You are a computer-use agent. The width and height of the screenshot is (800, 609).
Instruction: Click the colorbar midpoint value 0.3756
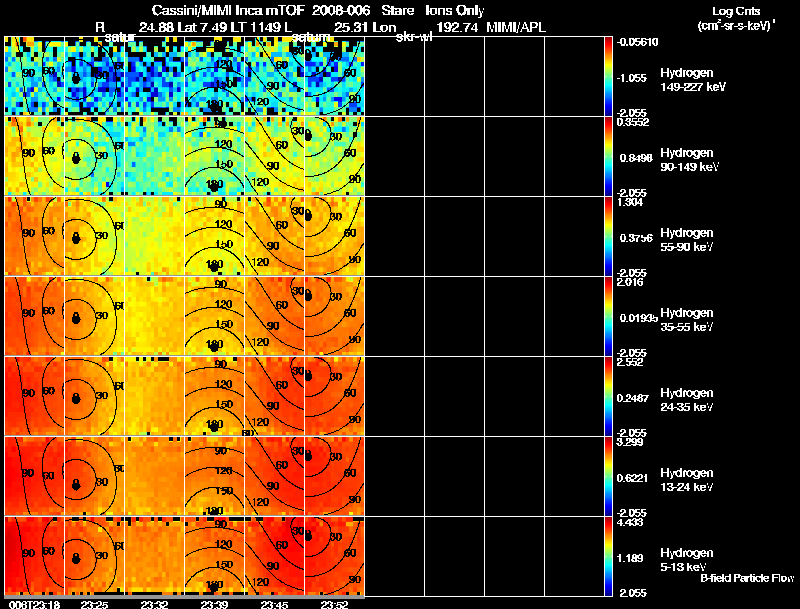tap(636, 238)
